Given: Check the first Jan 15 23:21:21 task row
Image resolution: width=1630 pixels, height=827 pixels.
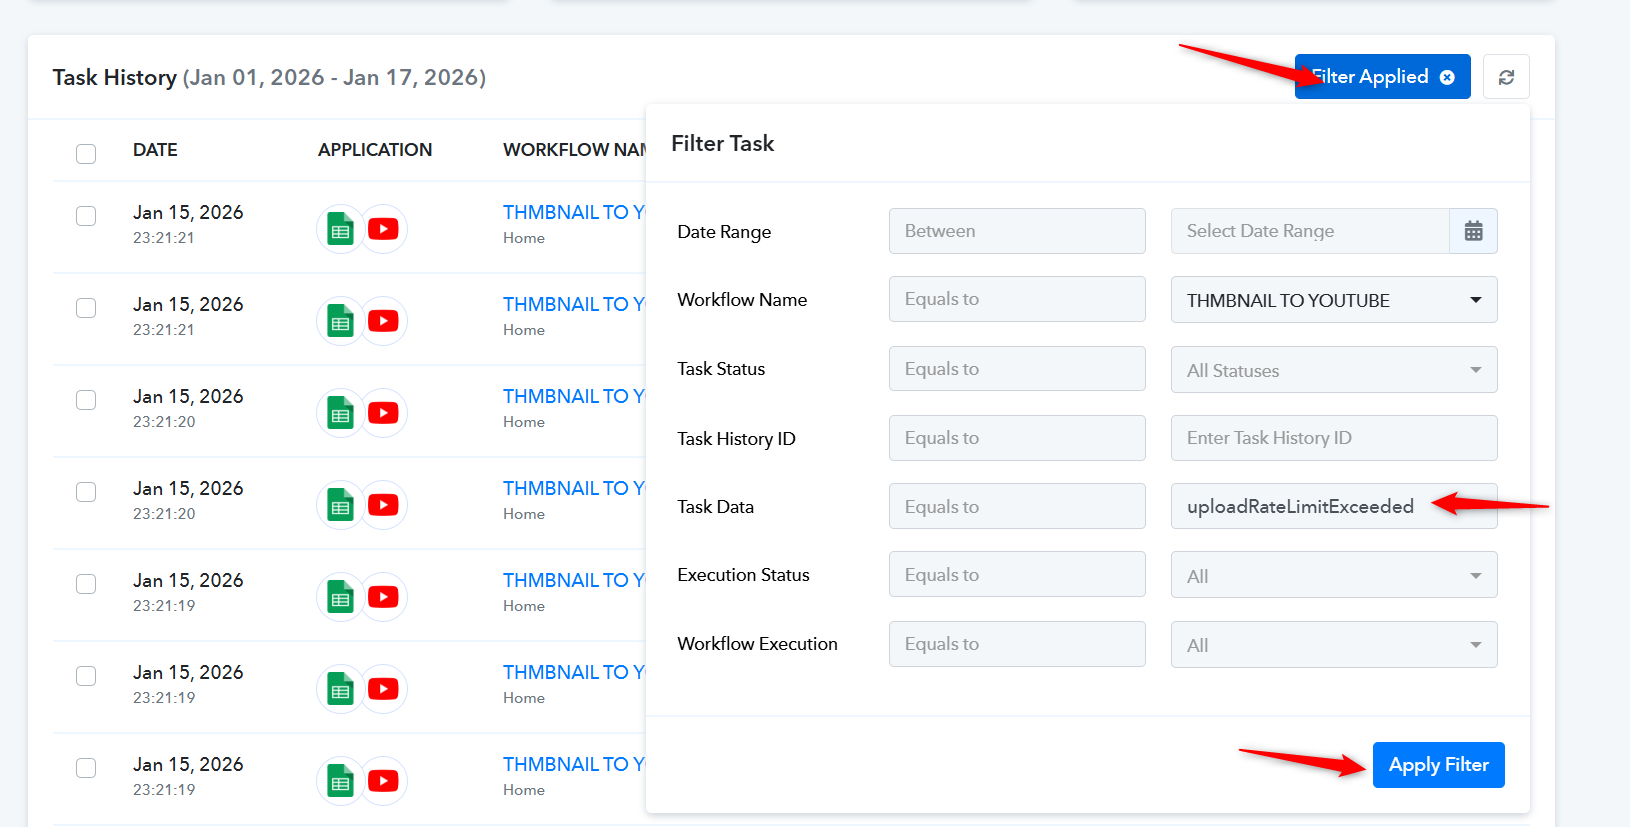Looking at the screenshot, I should point(86,216).
